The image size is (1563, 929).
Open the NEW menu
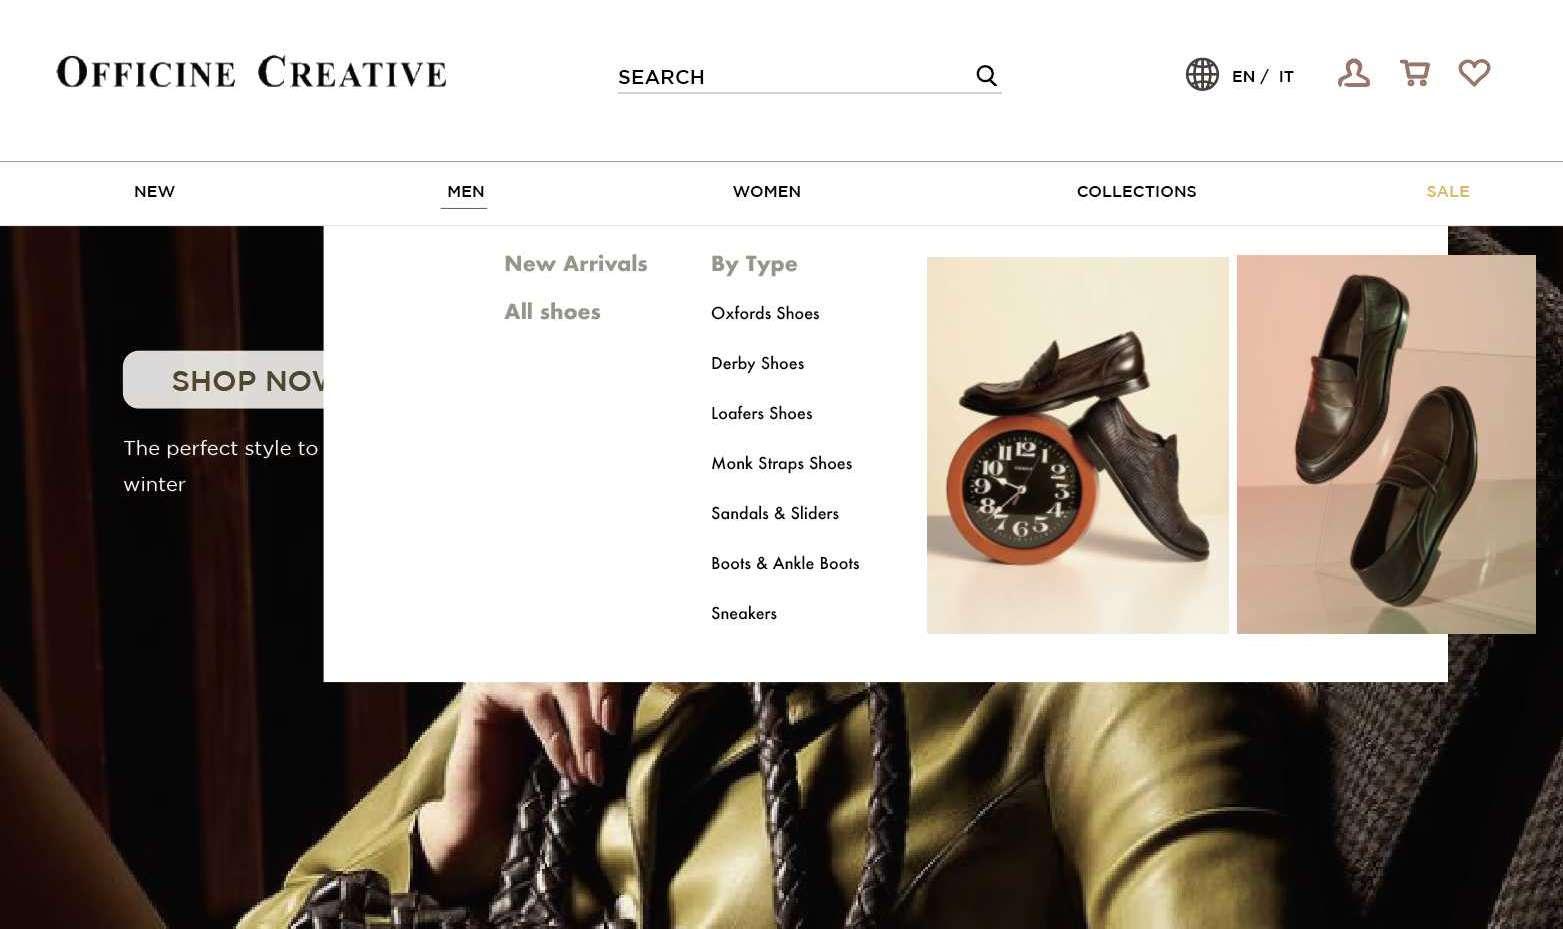(x=155, y=191)
